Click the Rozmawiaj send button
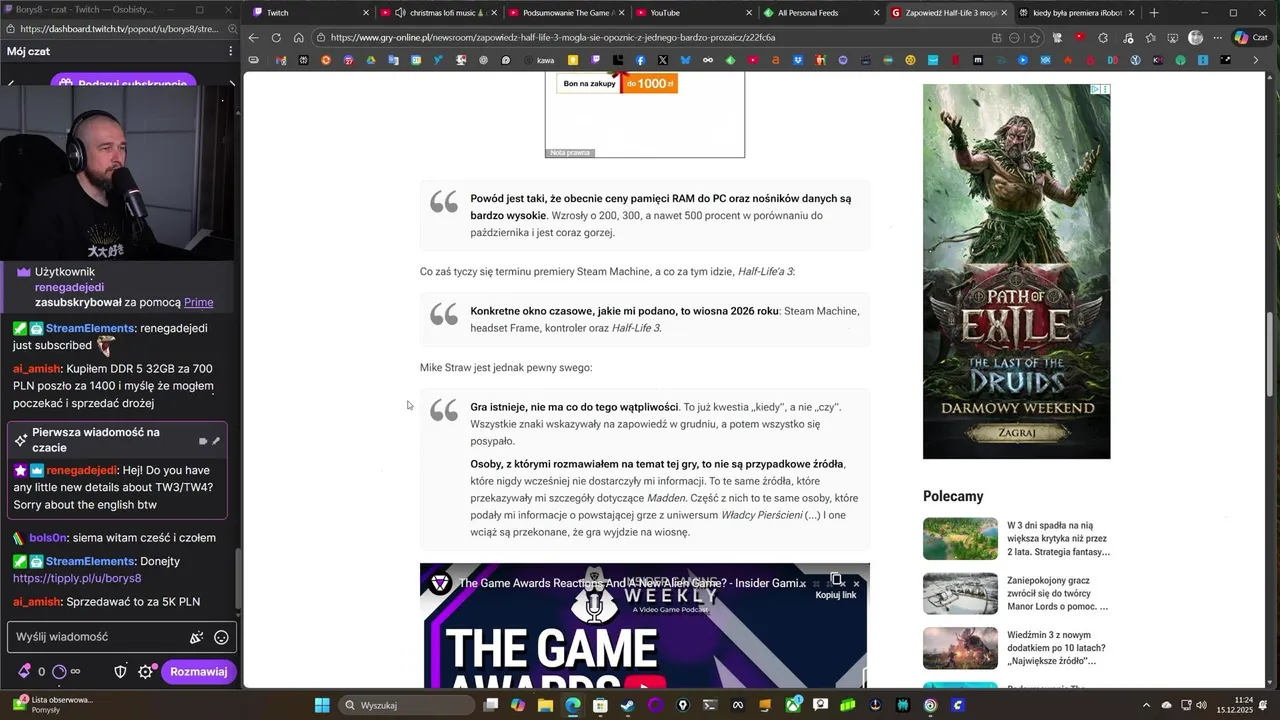Image resolution: width=1280 pixels, height=720 pixels. point(198,672)
